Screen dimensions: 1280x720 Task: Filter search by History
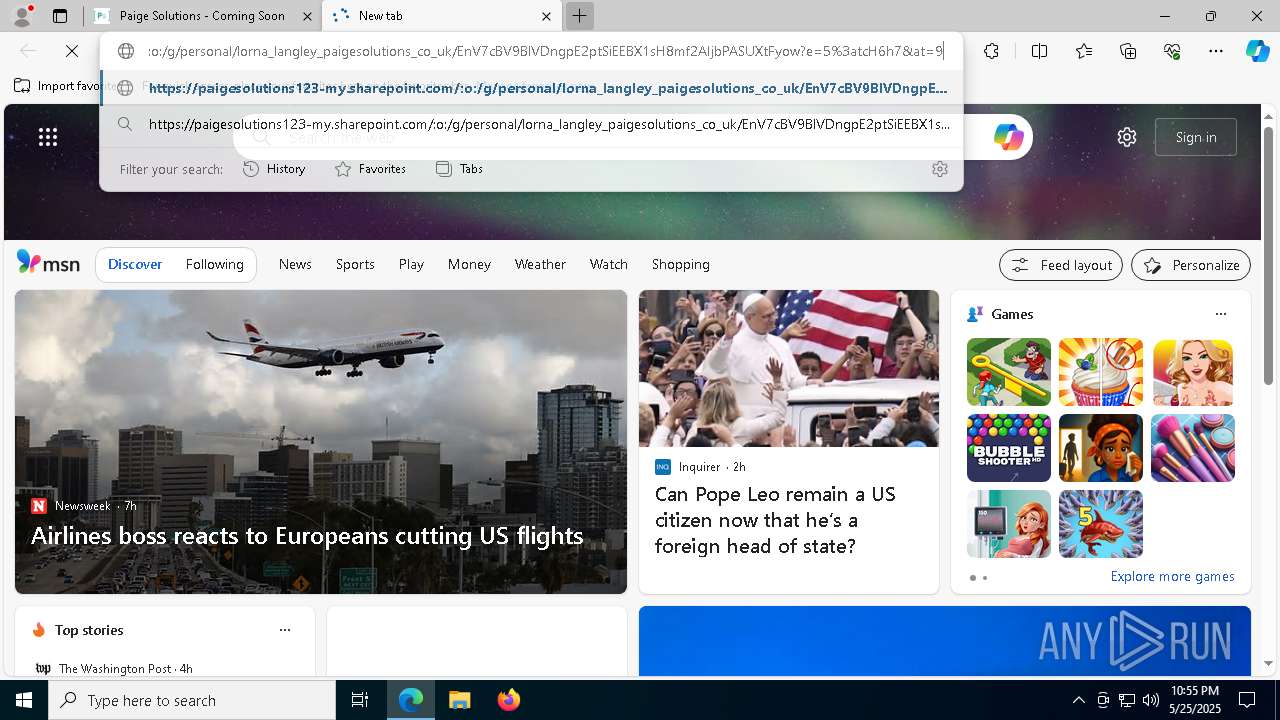274,169
